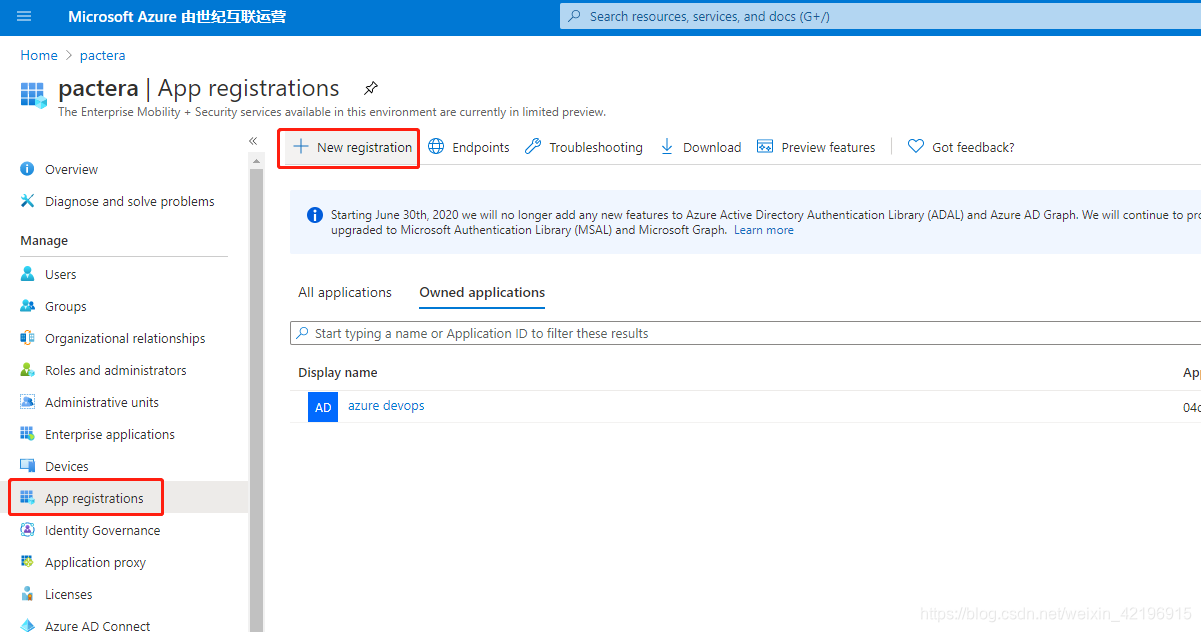The image size is (1201, 632).
Task: Go to Home breadcrumb link
Action: (39, 55)
